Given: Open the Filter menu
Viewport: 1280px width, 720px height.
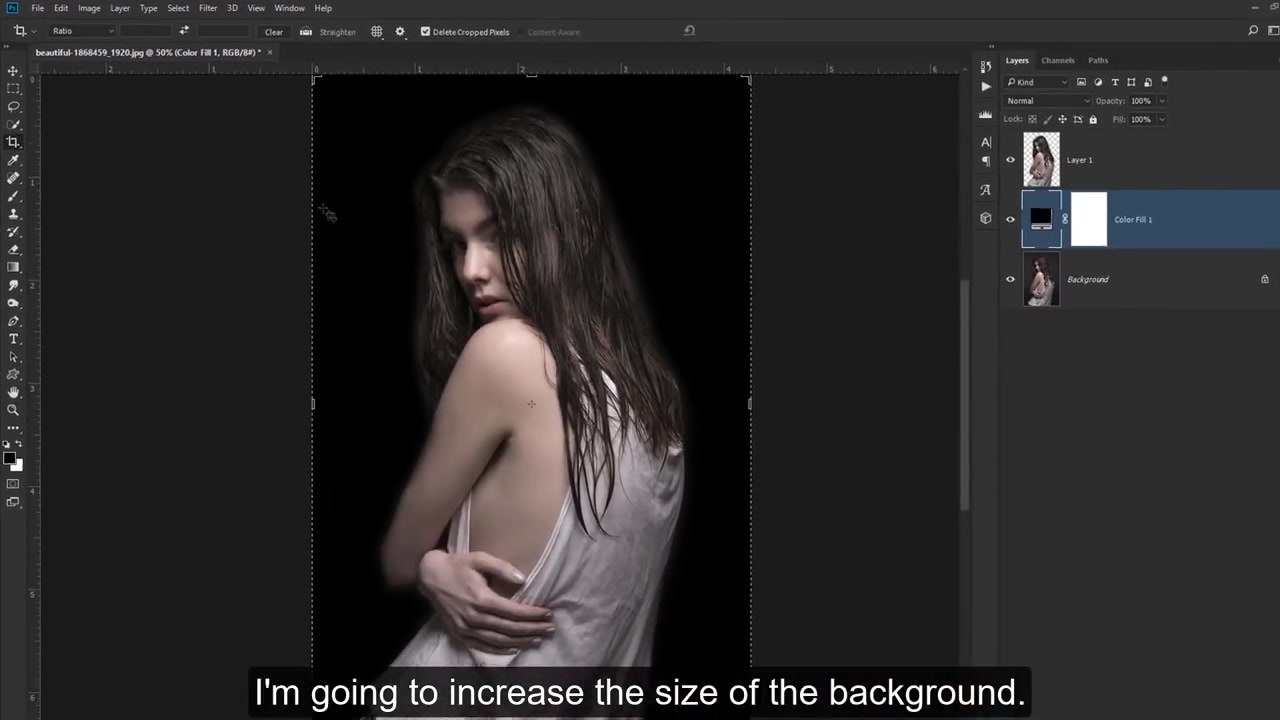Looking at the screenshot, I should pos(208,8).
